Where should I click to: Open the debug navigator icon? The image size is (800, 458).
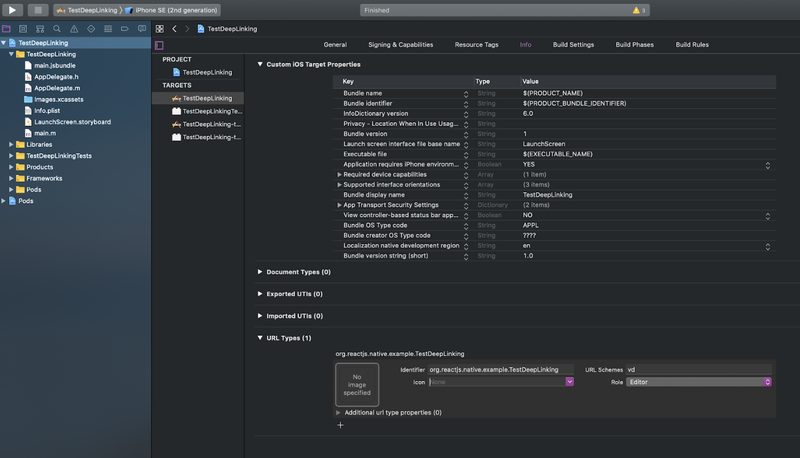tap(108, 29)
